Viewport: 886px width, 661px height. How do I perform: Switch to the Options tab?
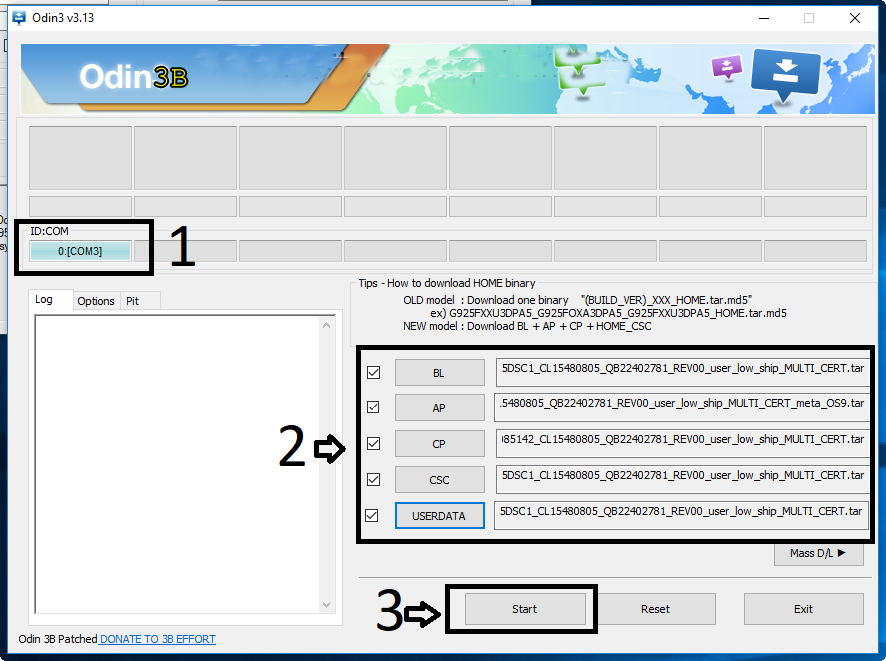96,301
